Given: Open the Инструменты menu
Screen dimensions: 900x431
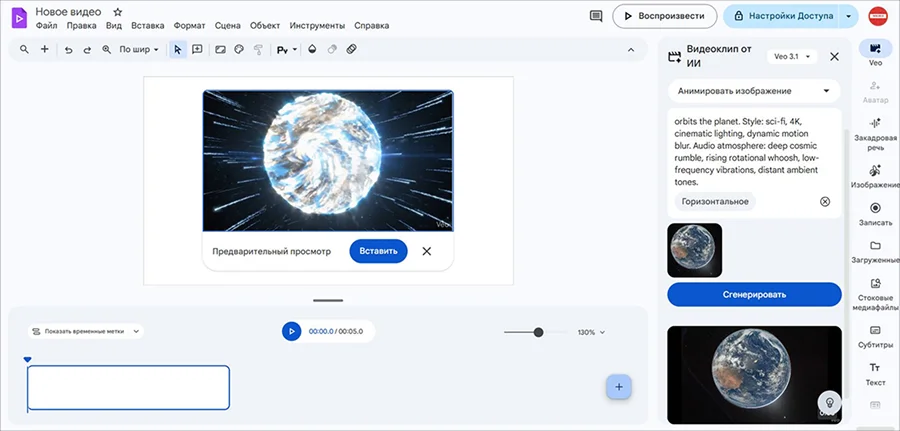Looking at the screenshot, I should (x=317, y=25).
